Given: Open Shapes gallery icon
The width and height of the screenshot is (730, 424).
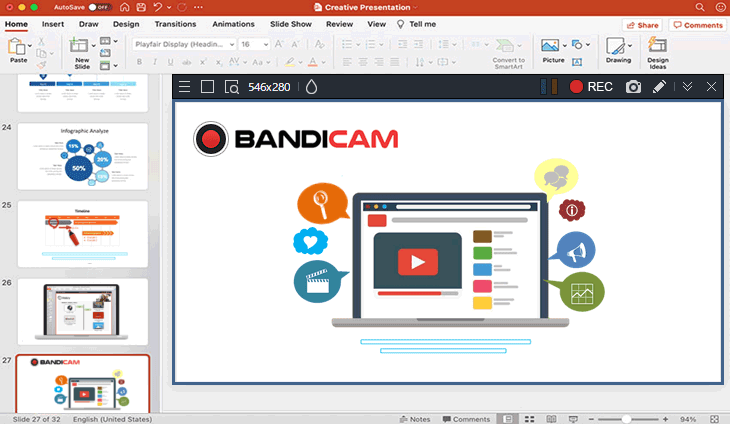Looking at the screenshot, I should pyautogui.click(x=577, y=45).
